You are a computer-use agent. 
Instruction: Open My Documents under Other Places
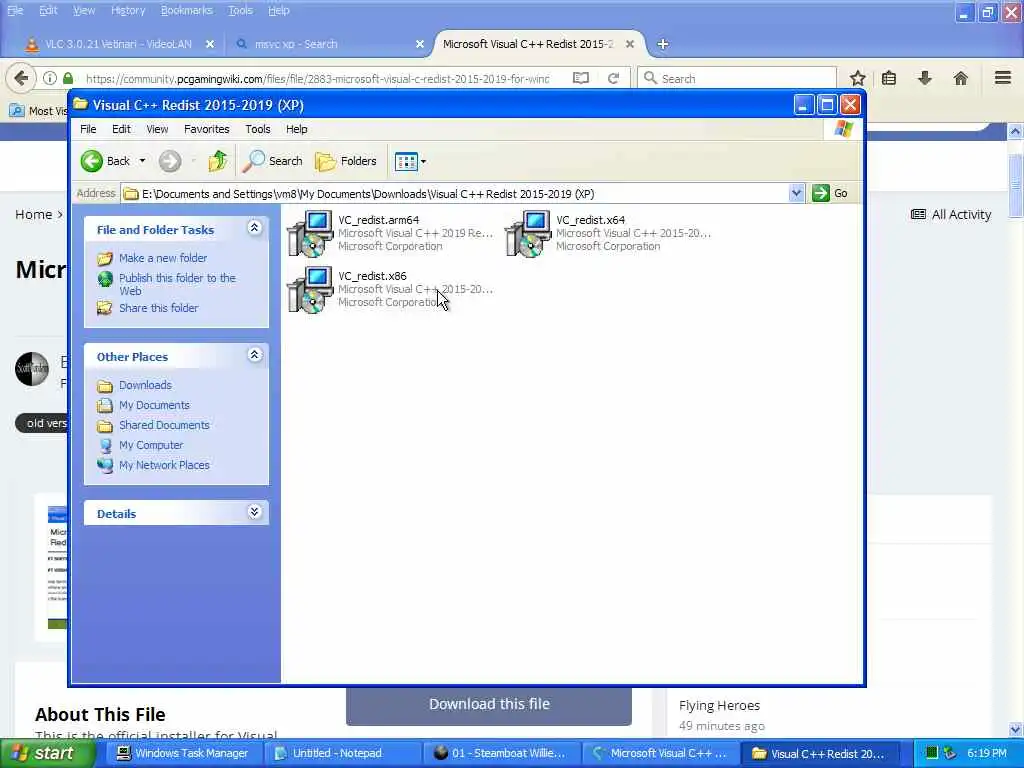(x=154, y=405)
